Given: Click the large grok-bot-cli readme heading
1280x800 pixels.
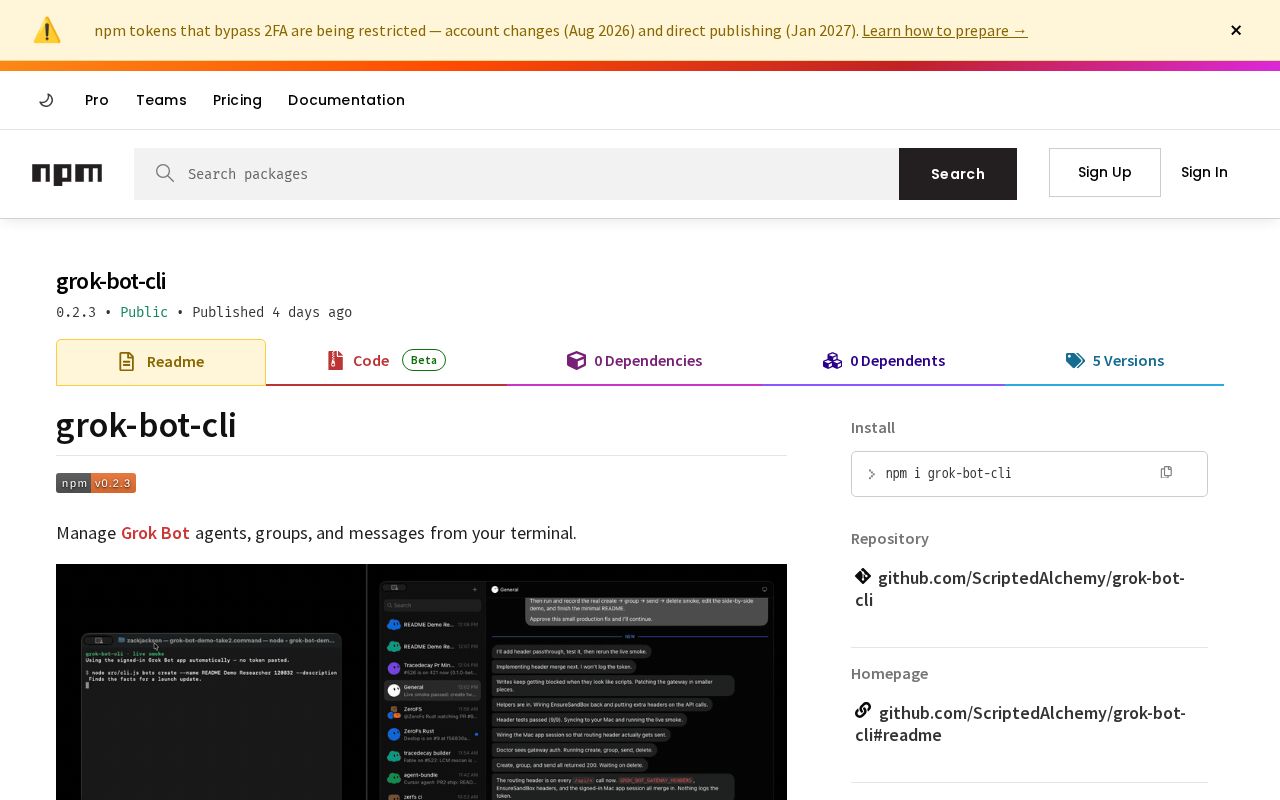Looking at the screenshot, I should tap(146, 425).
